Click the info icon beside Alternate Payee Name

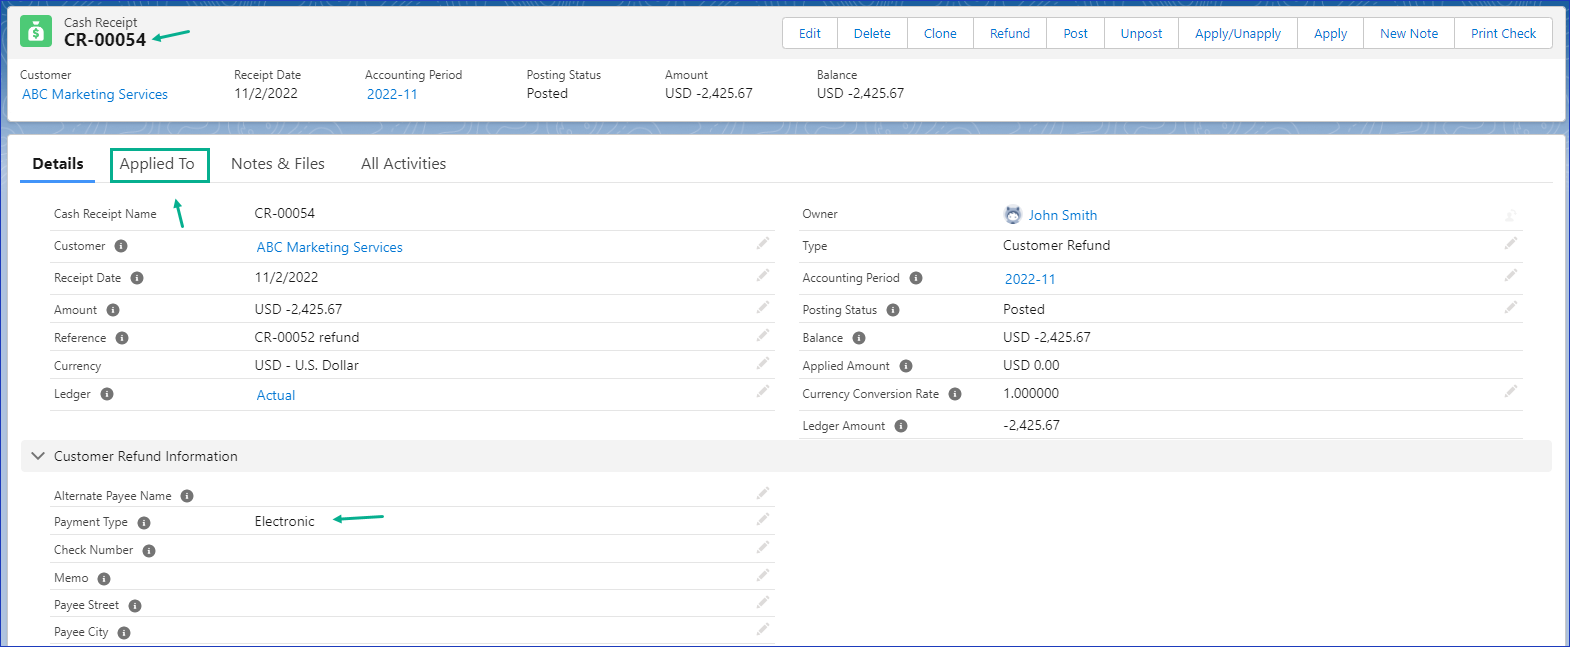tap(187, 496)
